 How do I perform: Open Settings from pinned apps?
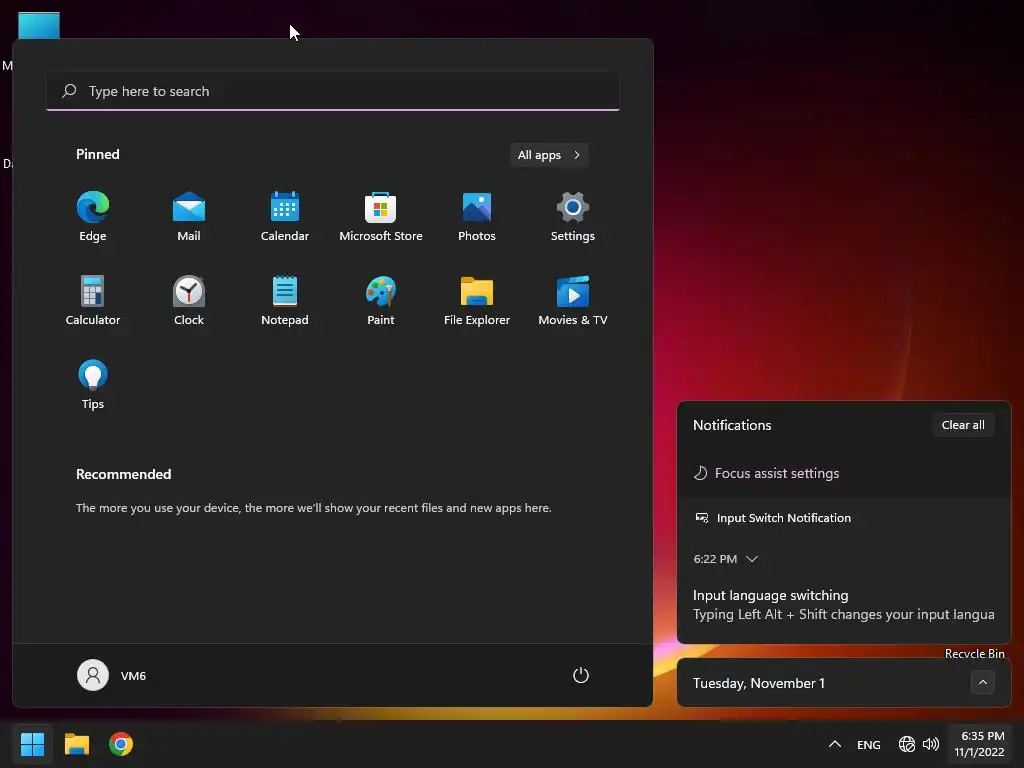tap(573, 216)
